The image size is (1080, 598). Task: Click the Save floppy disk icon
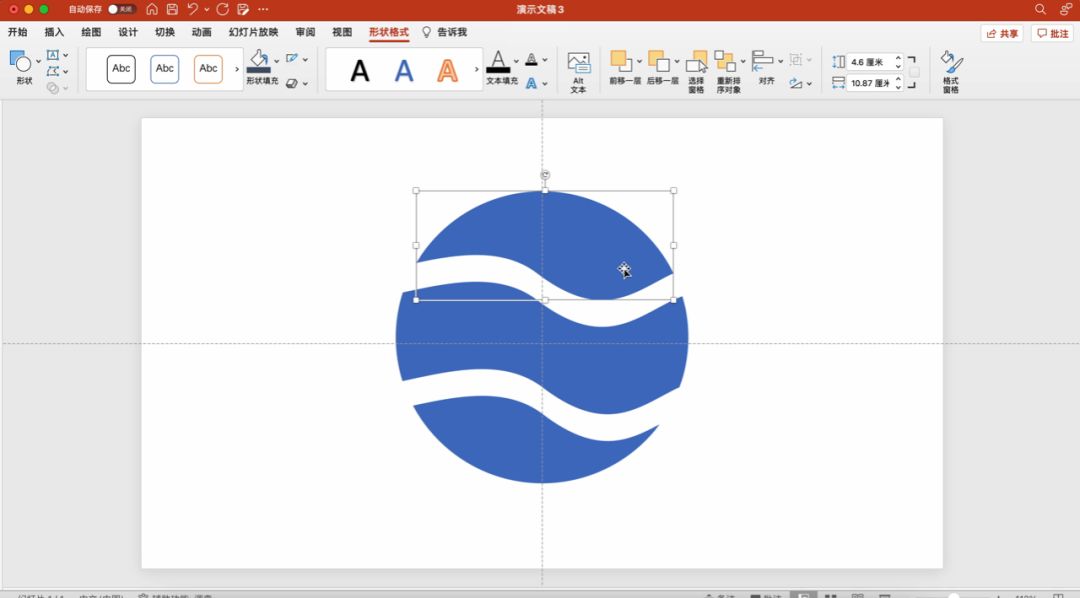click(172, 9)
